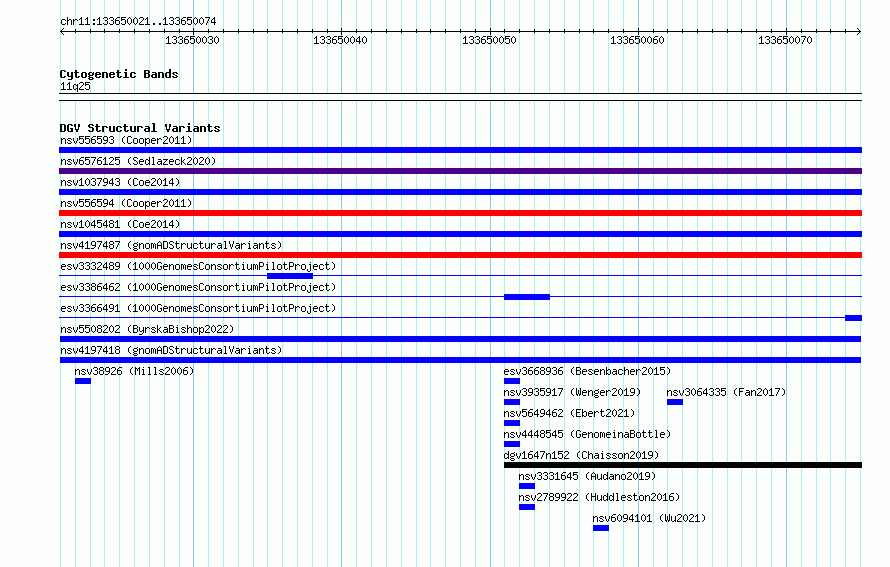This screenshot has height=567, width=890.
Task: Click small blue block under nsv3064335
Action: coord(674,402)
